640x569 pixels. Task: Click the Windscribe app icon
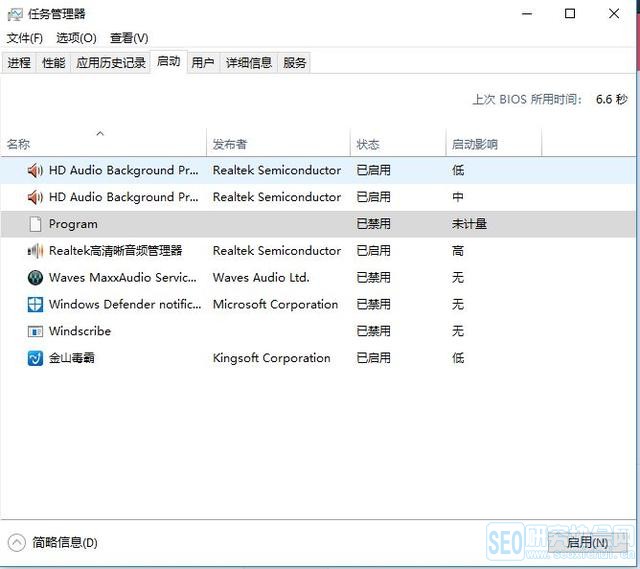(35, 331)
